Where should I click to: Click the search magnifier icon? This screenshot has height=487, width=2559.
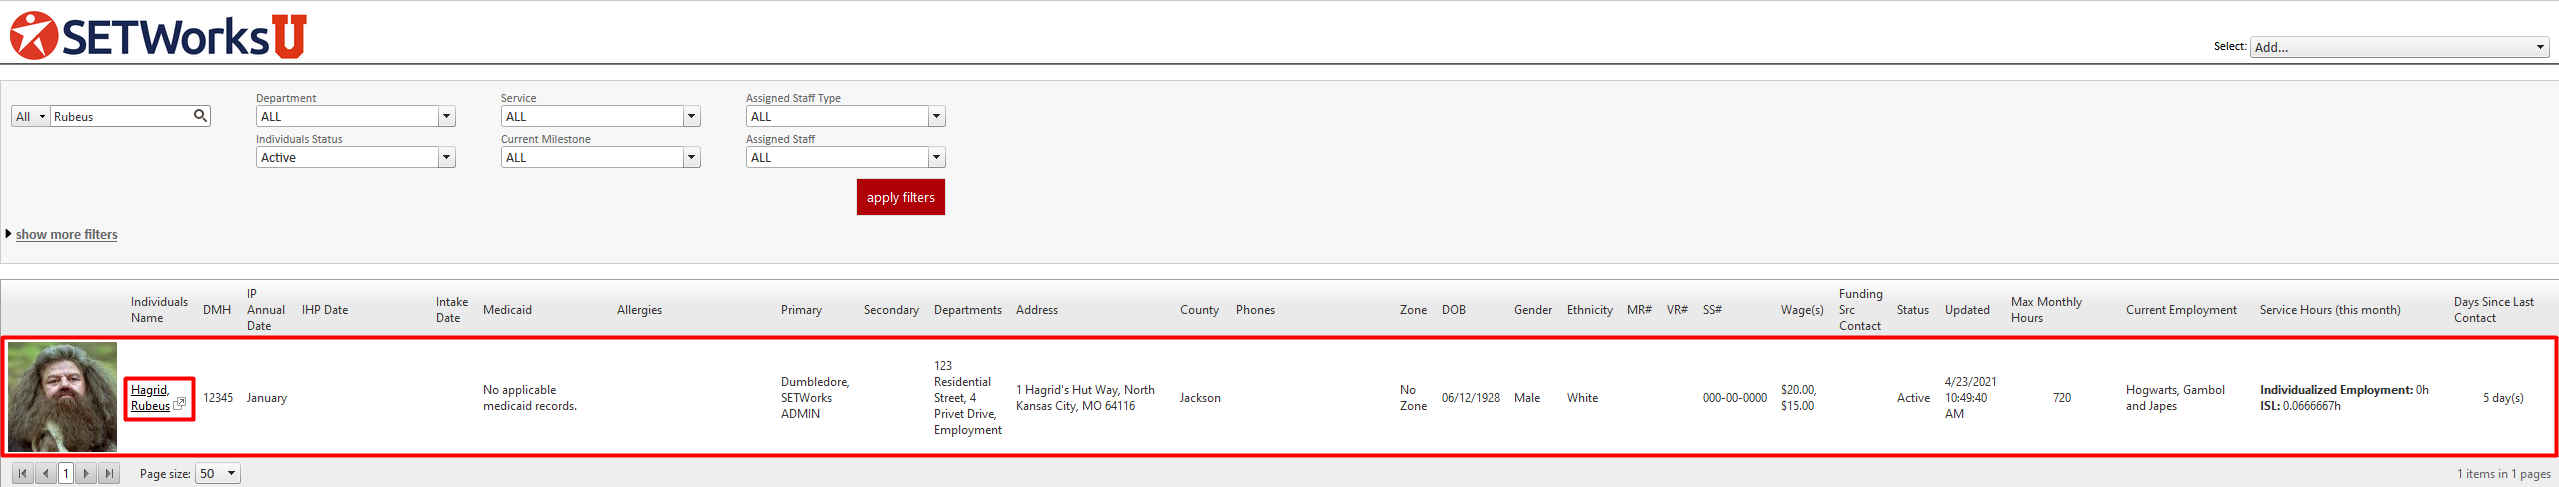click(x=200, y=116)
